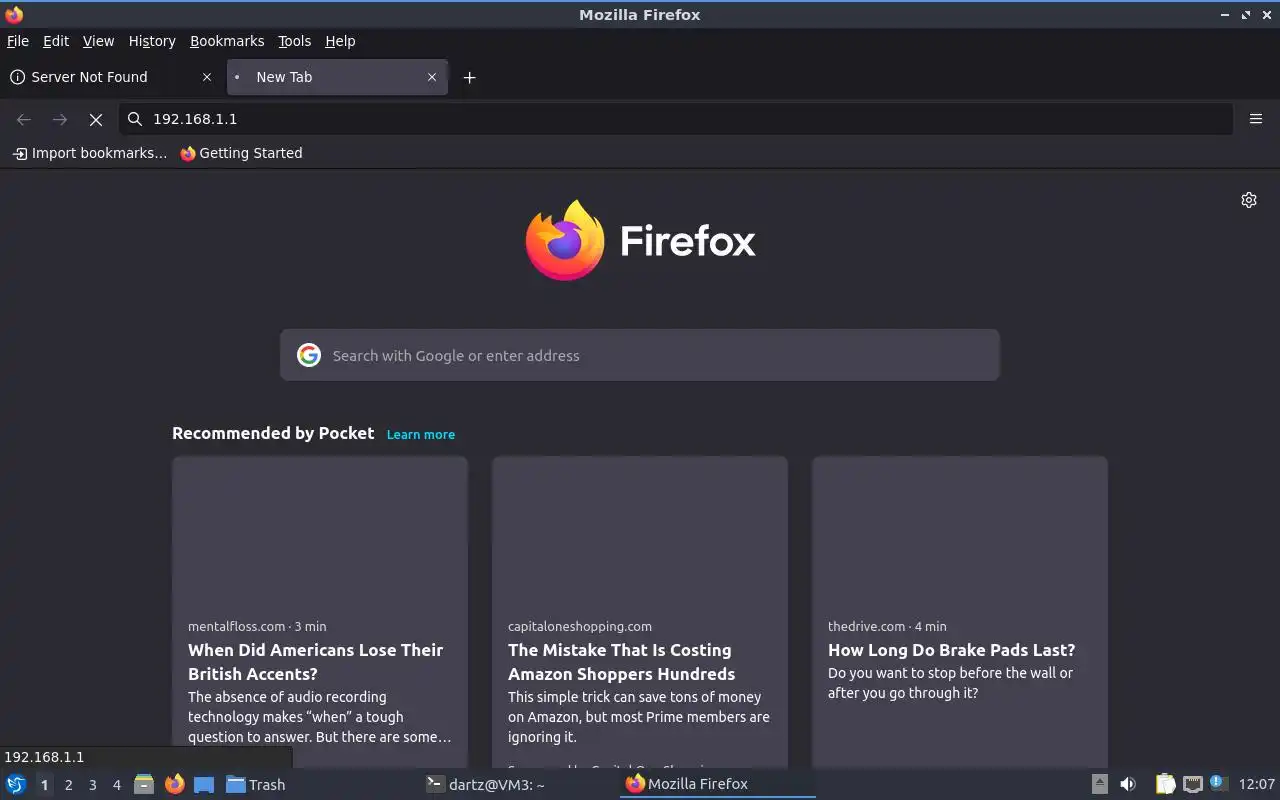This screenshot has height=800, width=1280.
Task: Click the mentalfloss.com · 3 min source text
Action: (x=257, y=626)
